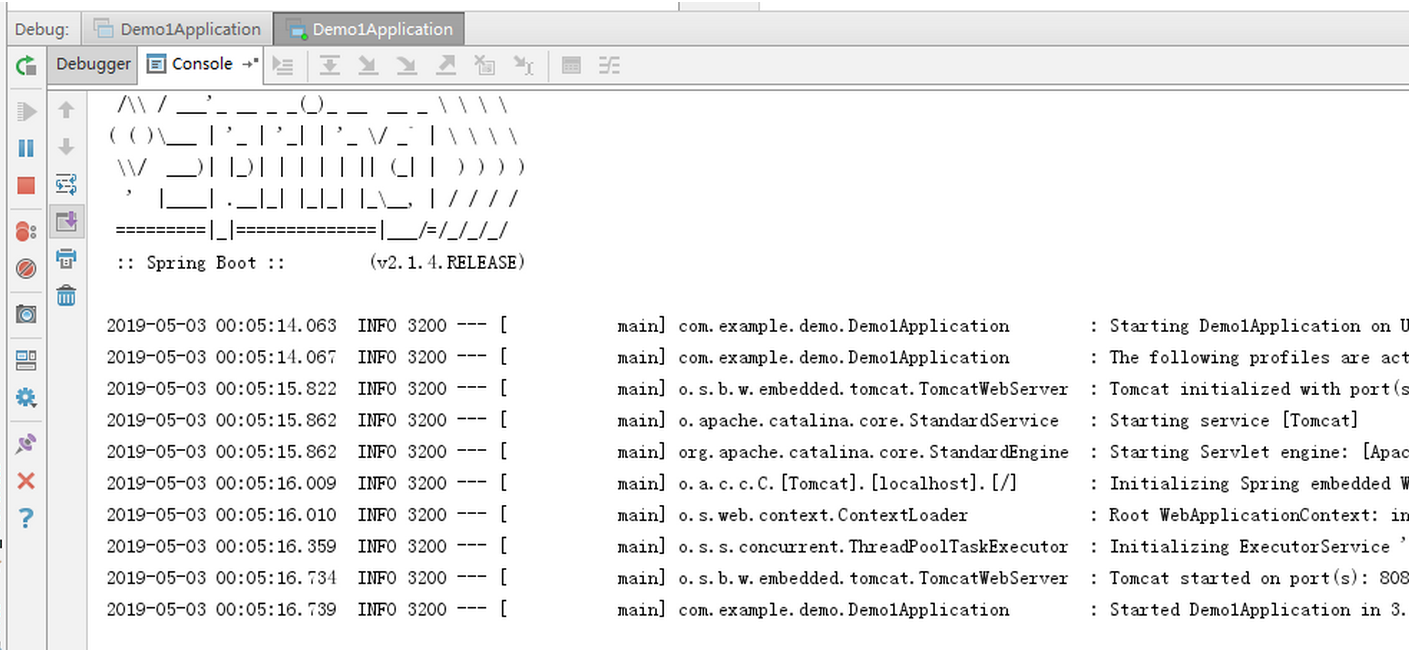
Task: Click the Debug: tool window label
Action: pyautogui.click(x=41, y=29)
